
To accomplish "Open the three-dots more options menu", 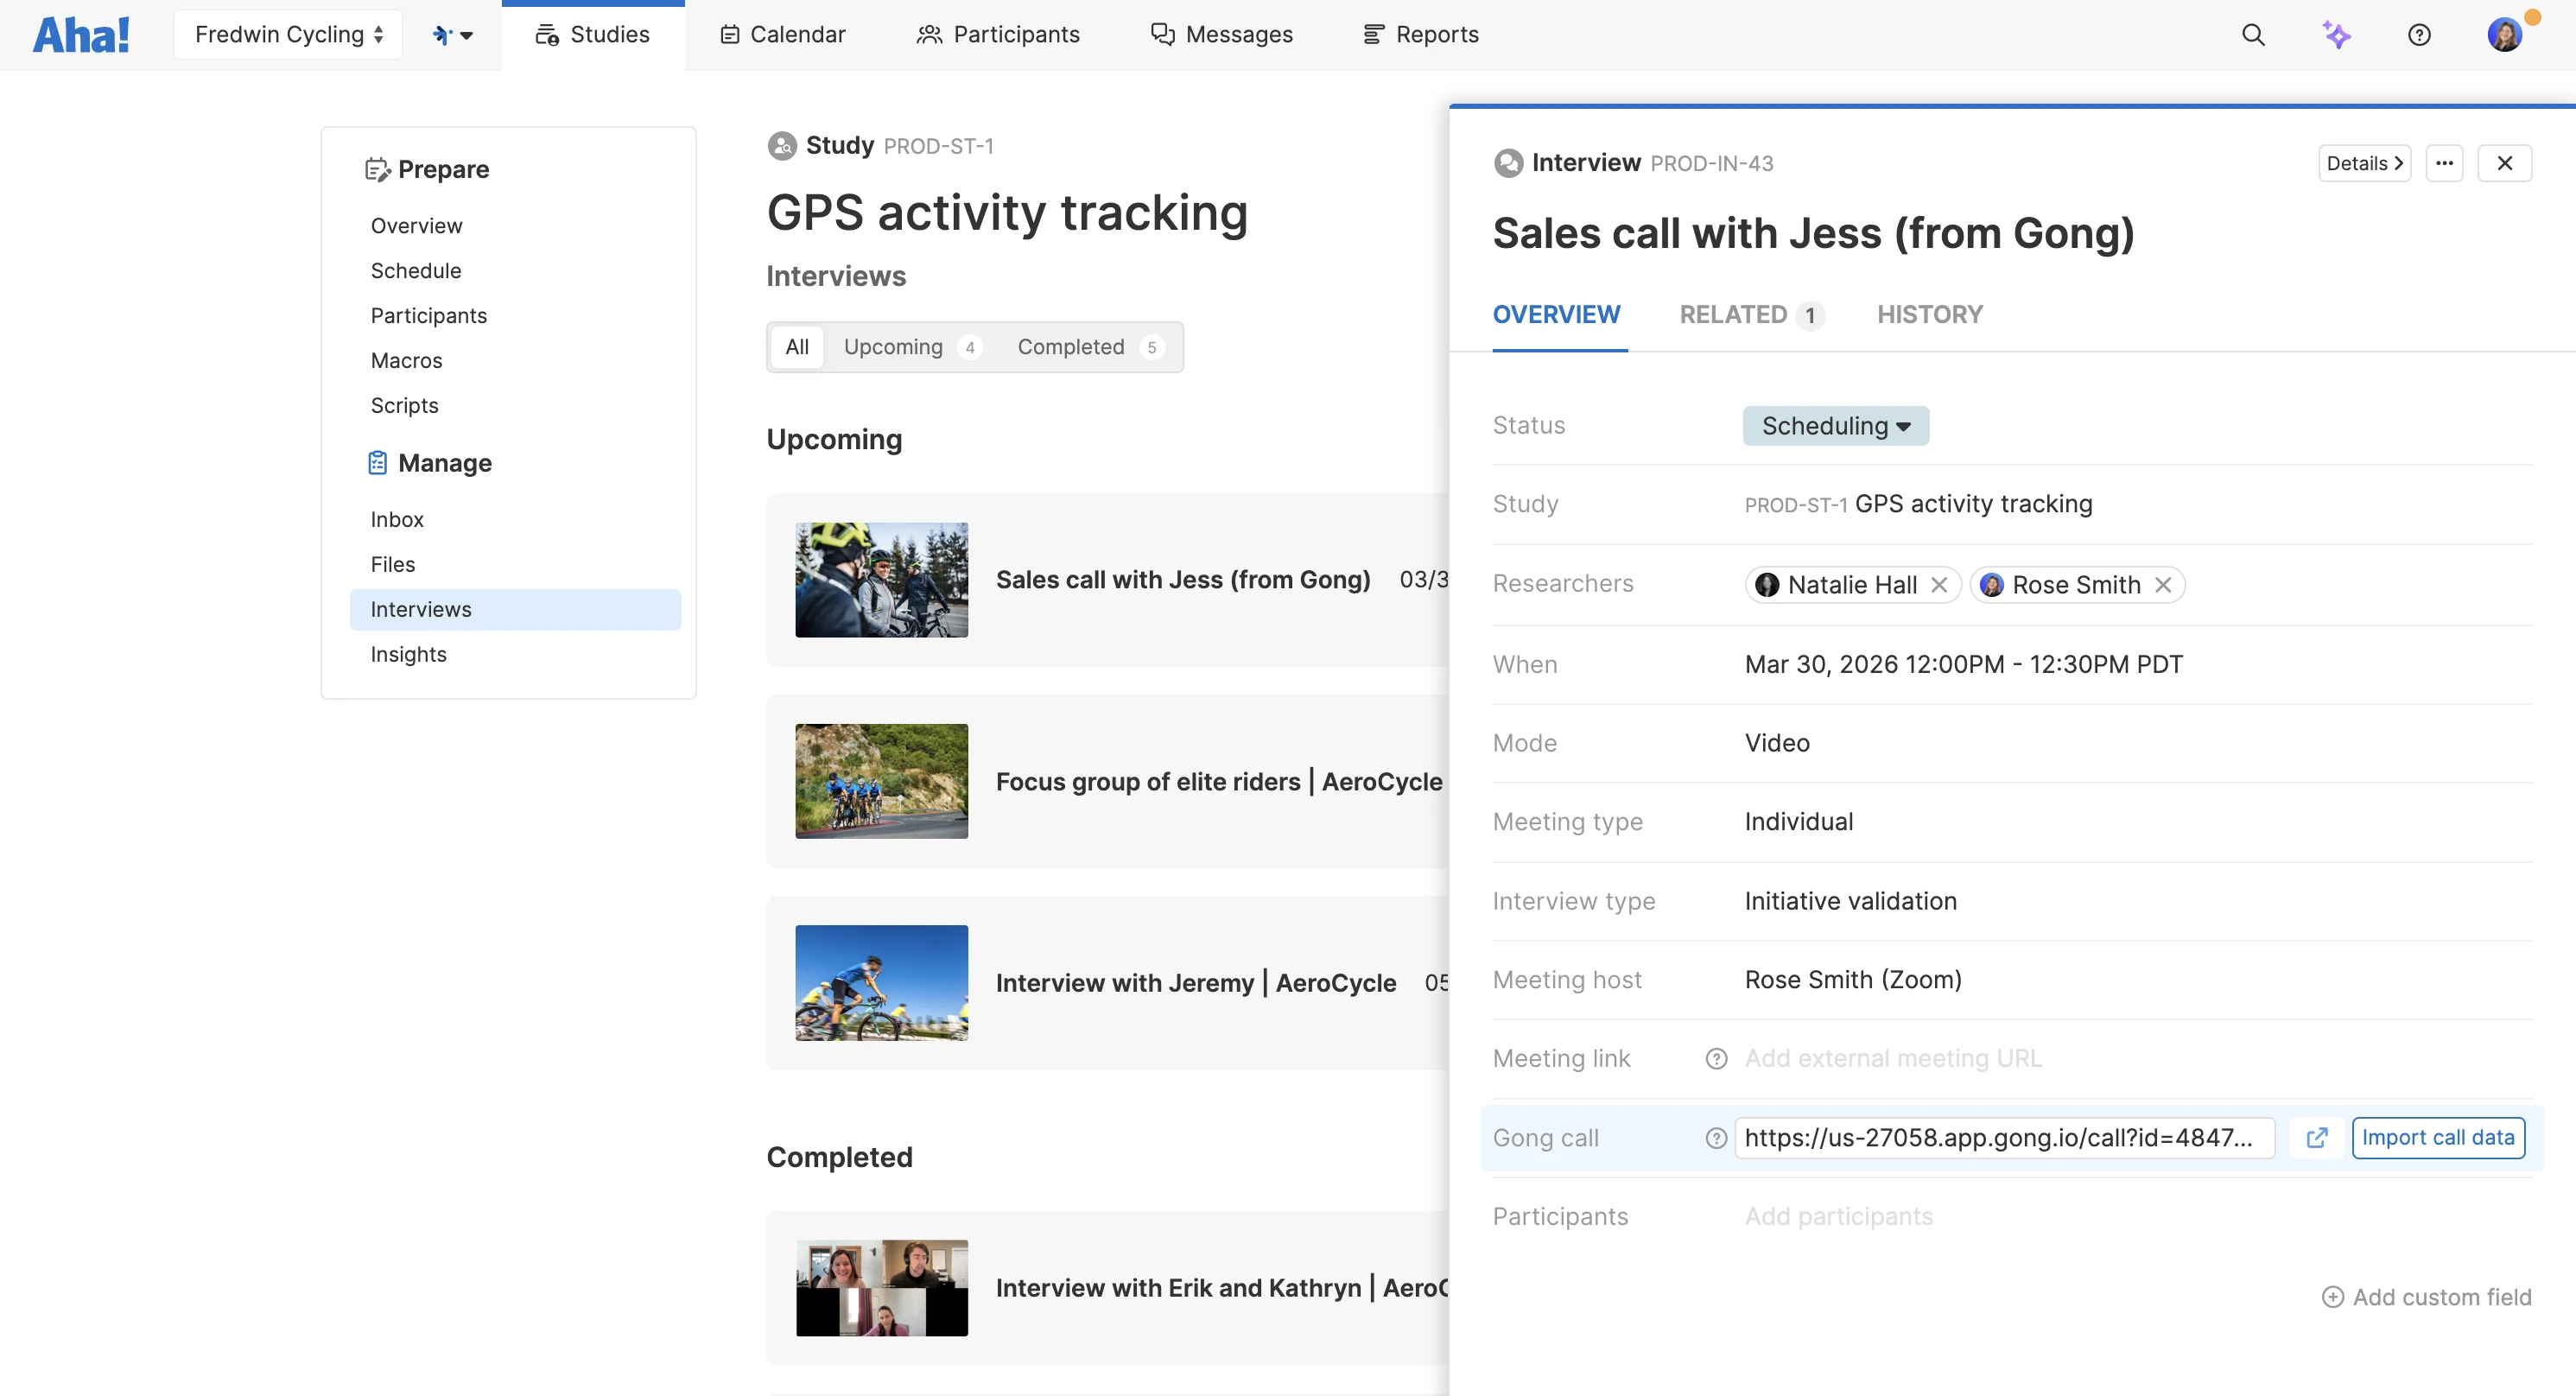I will click(2444, 163).
